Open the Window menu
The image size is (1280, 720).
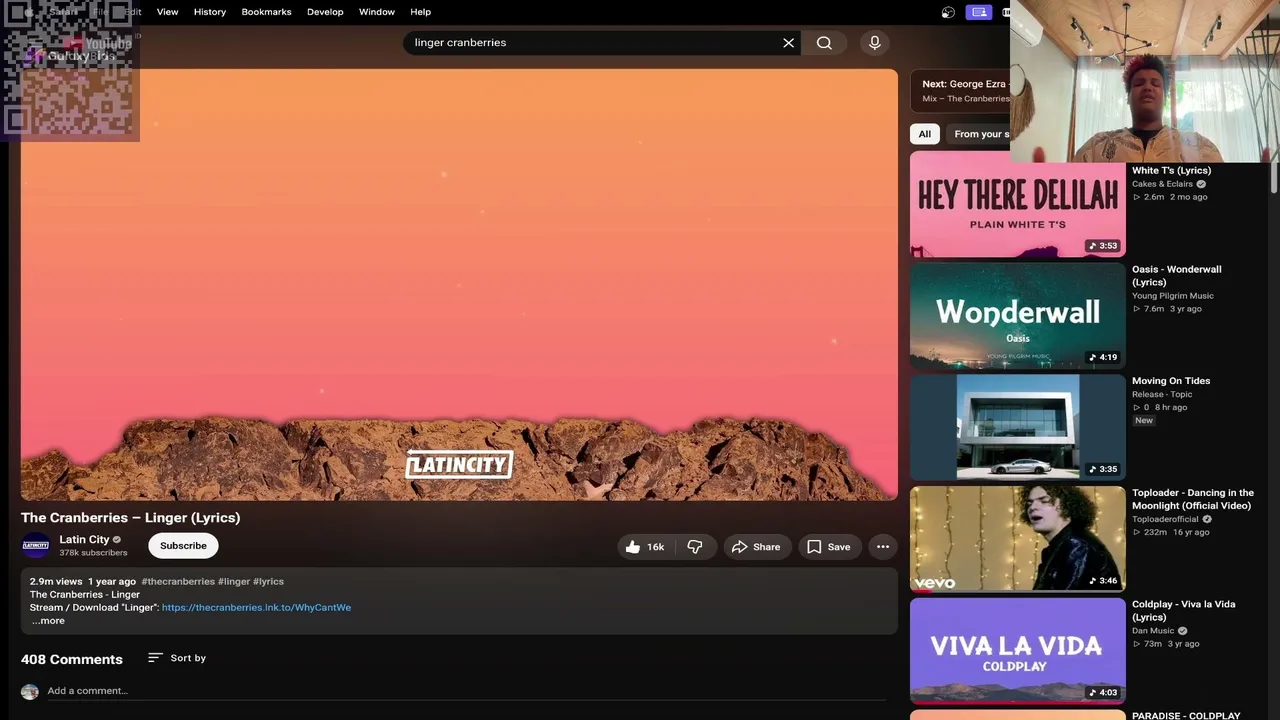pyautogui.click(x=377, y=12)
